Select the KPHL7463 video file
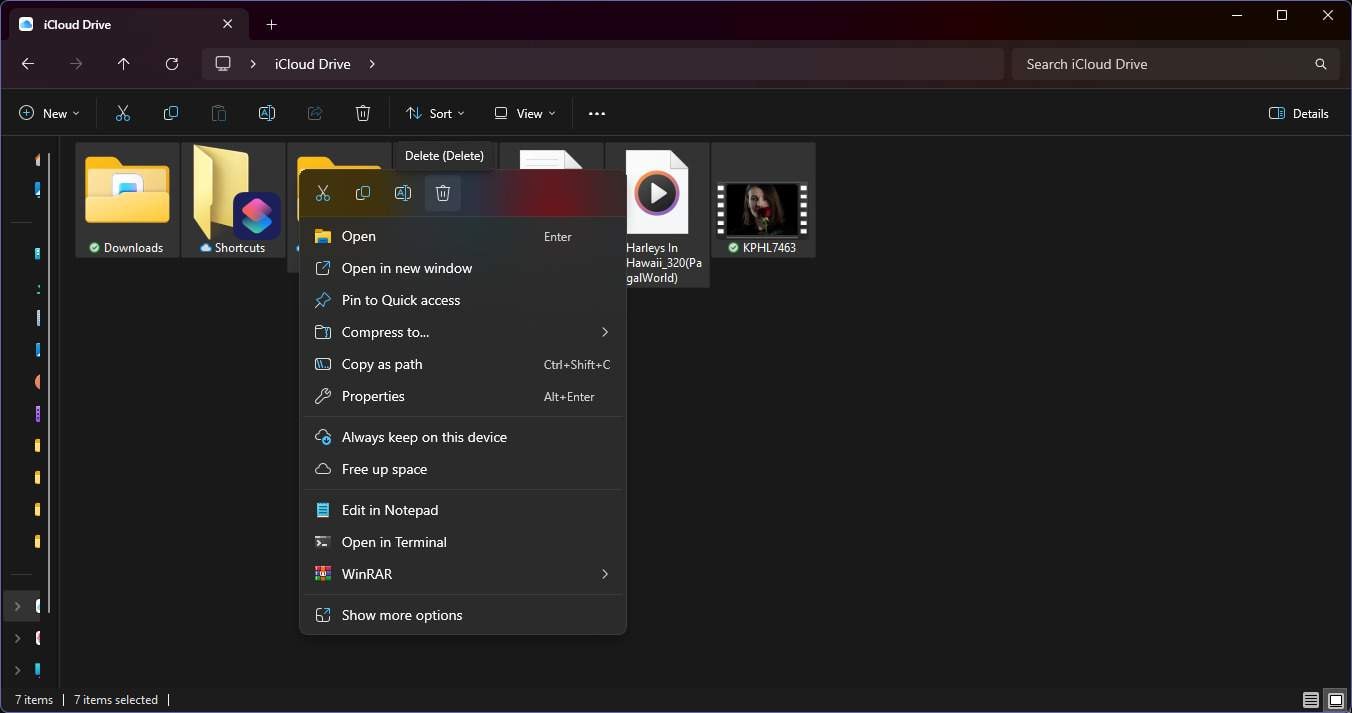This screenshot has width=1352, height=713. (x=763, y=200)
